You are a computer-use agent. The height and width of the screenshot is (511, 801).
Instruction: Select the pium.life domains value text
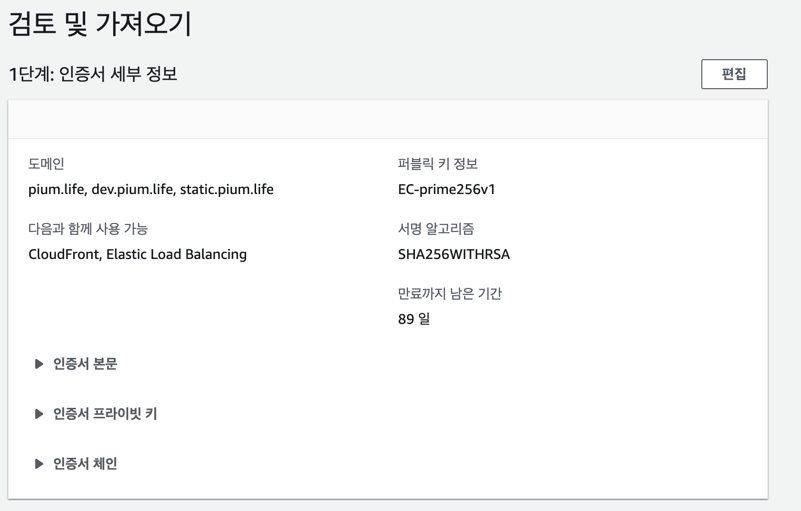coord(151,190)
